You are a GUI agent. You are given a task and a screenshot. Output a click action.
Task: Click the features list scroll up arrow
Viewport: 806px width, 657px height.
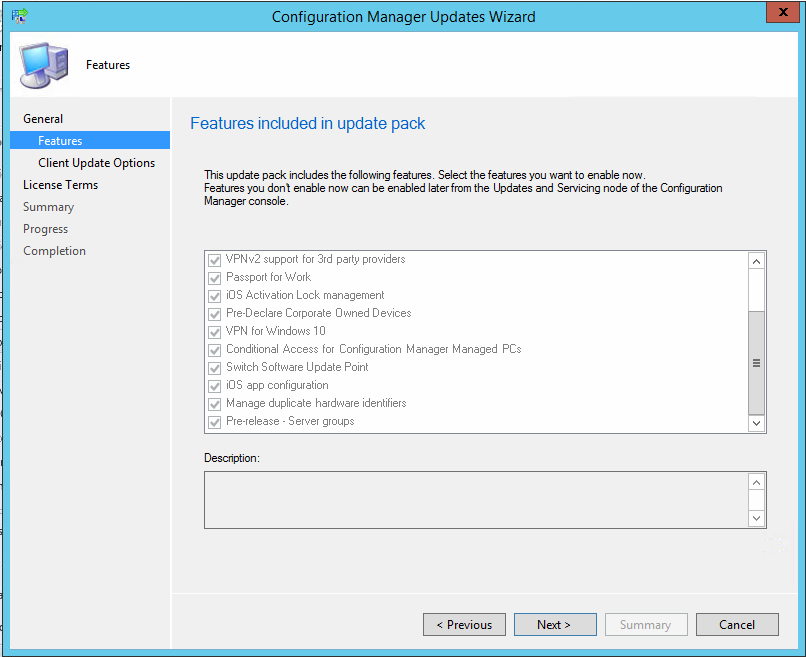[x=756, y=261]
